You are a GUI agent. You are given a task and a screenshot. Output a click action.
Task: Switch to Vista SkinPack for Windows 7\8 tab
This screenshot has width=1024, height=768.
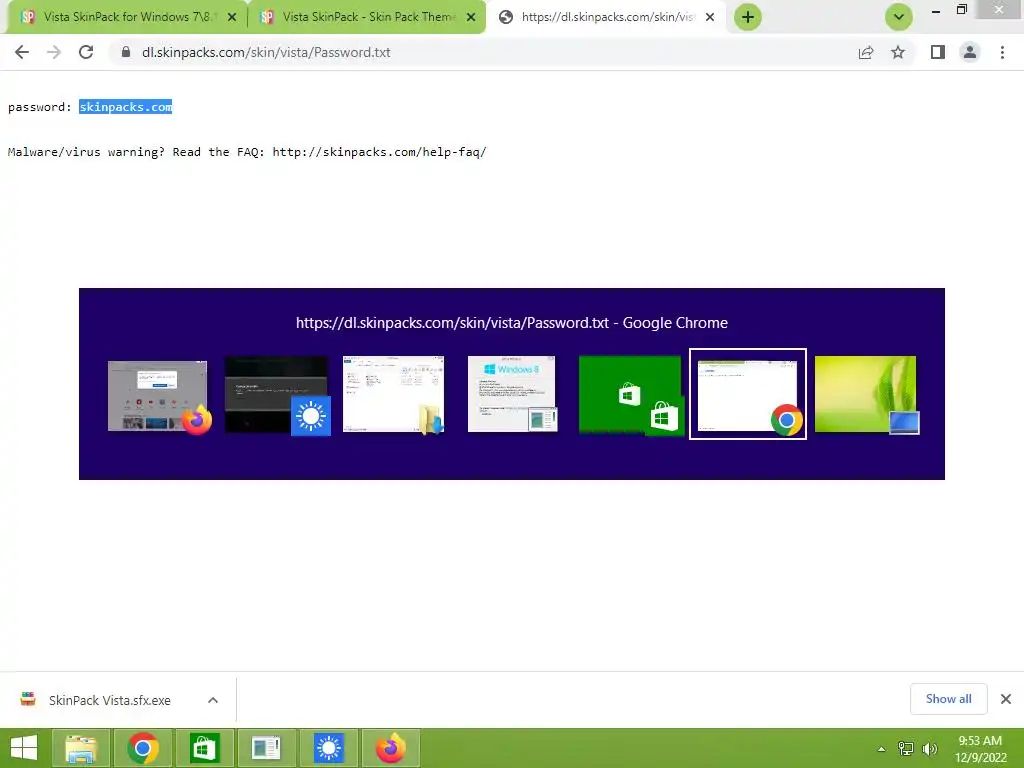(x=127, y=17)
